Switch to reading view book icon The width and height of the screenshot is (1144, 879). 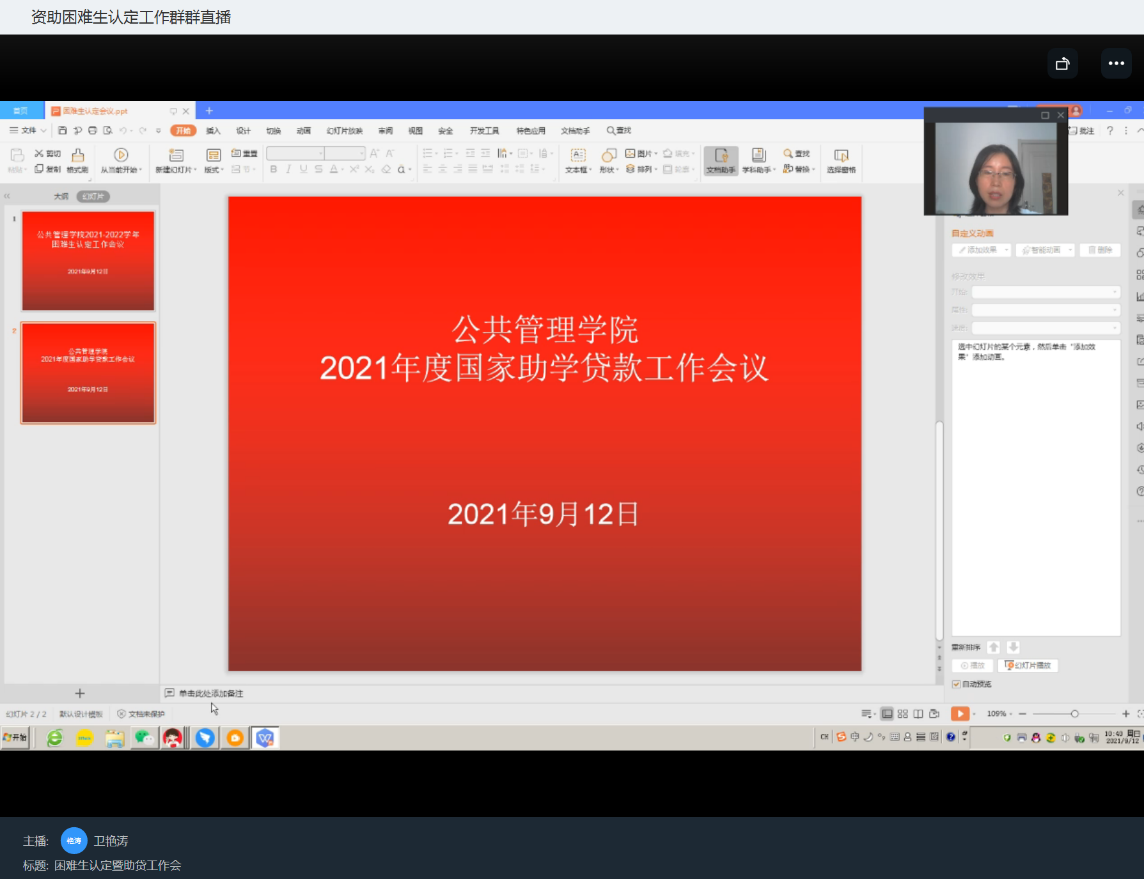(918, 714)
